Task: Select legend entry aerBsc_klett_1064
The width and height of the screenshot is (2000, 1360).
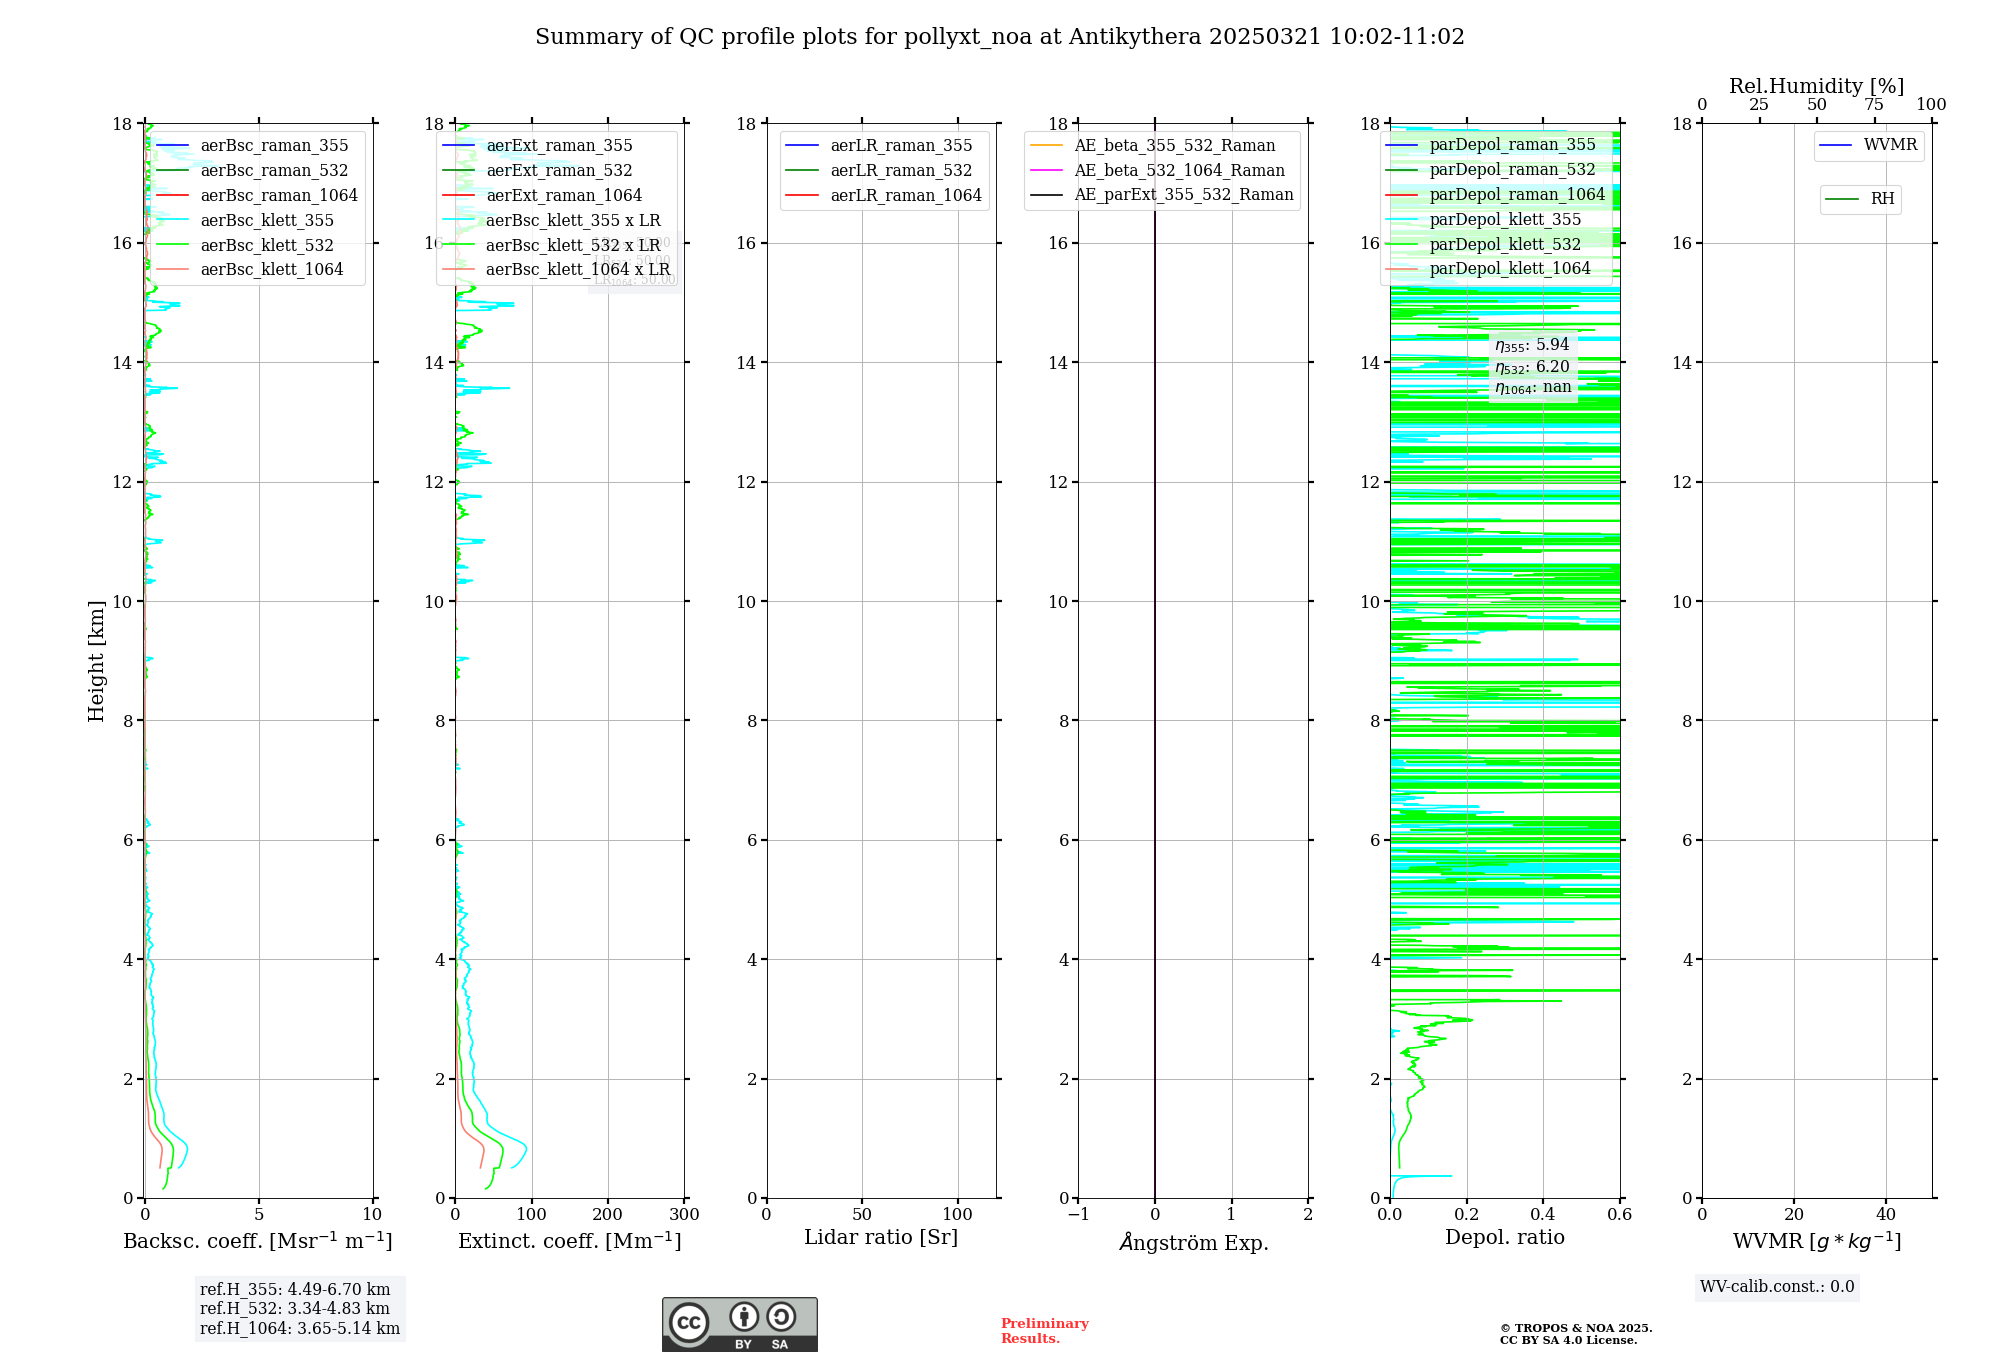Action: click(x=250, y=270)
